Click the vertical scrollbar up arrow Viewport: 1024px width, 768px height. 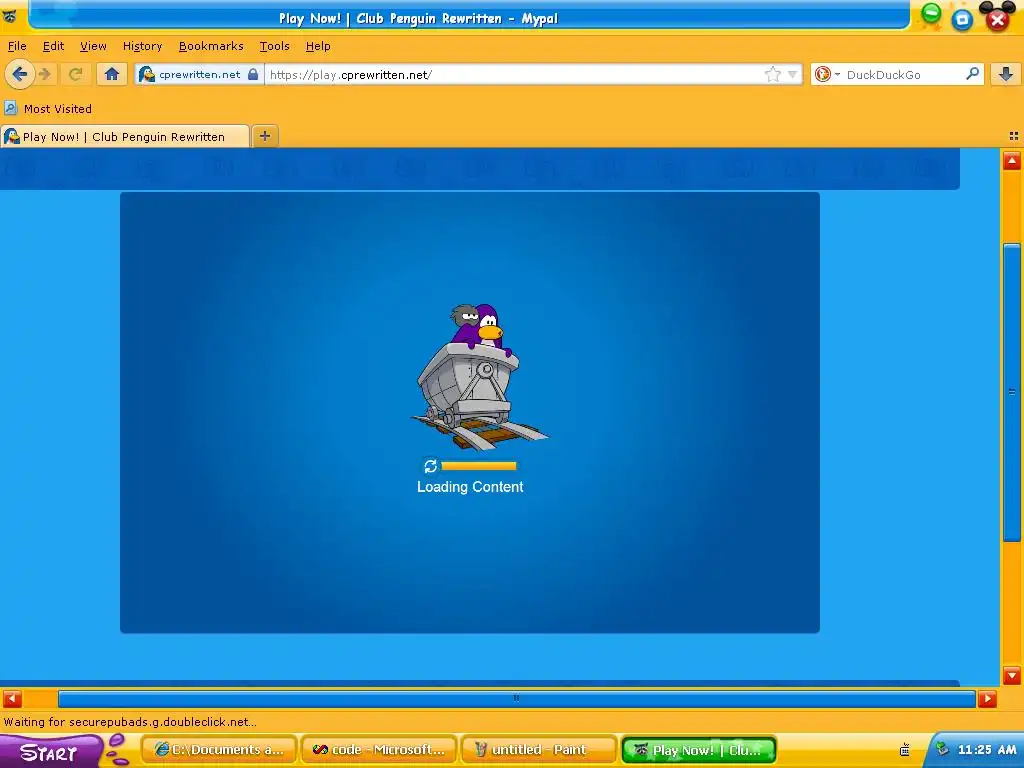tap(1012, 161)
